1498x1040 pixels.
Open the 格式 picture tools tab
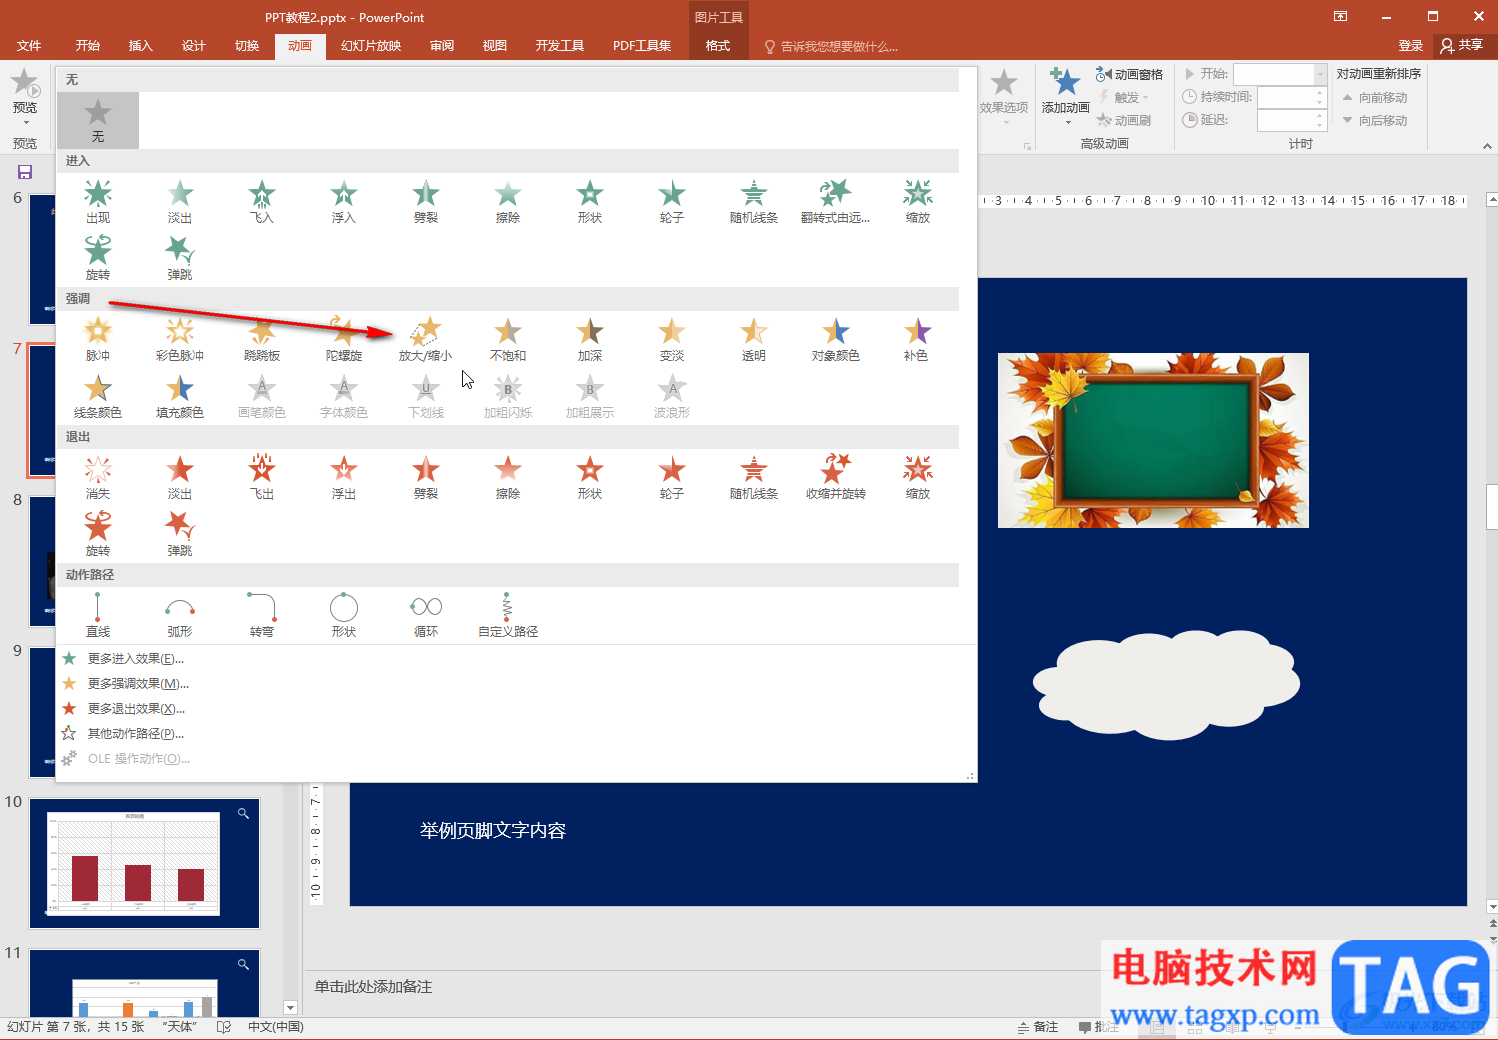[718, 46]
